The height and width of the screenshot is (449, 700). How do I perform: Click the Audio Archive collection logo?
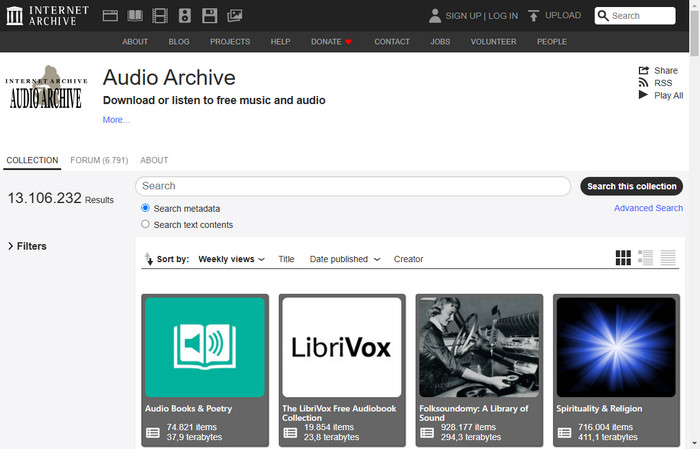(46, 87)
